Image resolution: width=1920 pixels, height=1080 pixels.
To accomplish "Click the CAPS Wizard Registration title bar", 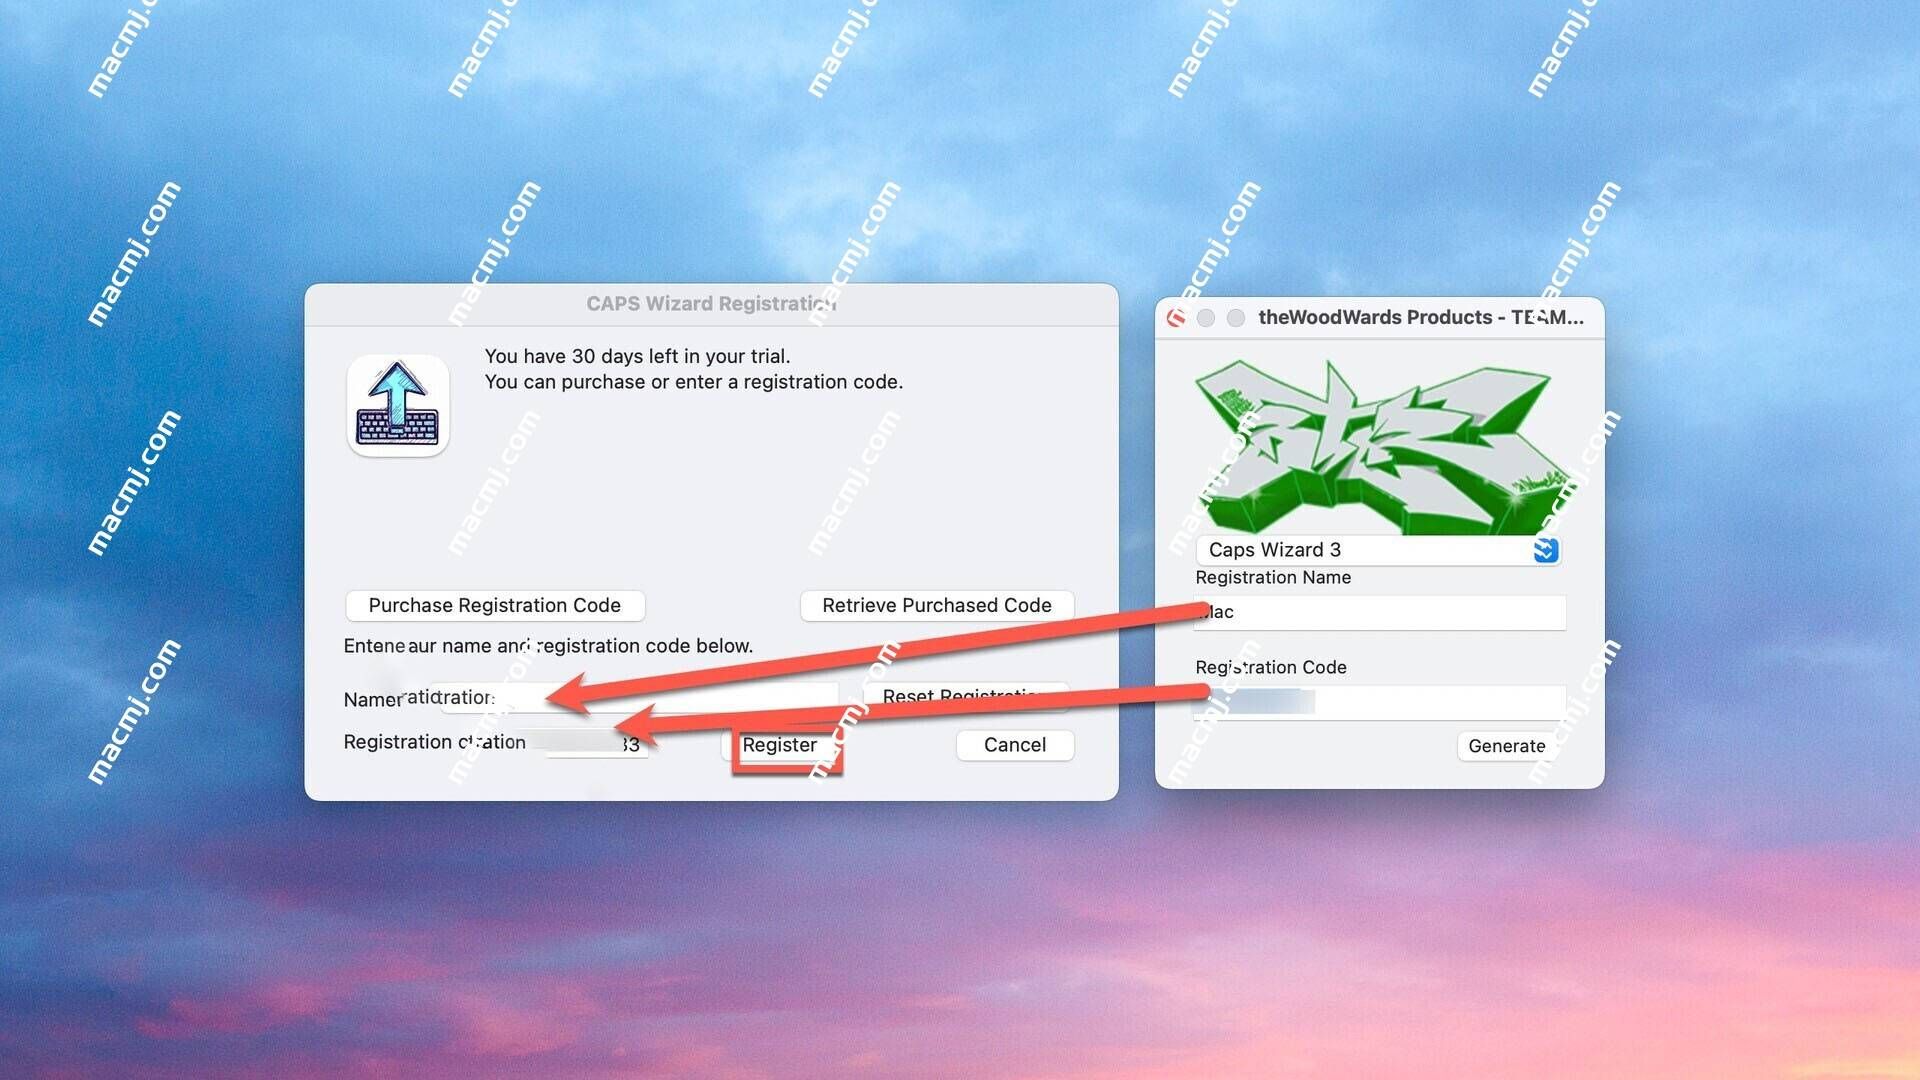I will pos(711,303).
